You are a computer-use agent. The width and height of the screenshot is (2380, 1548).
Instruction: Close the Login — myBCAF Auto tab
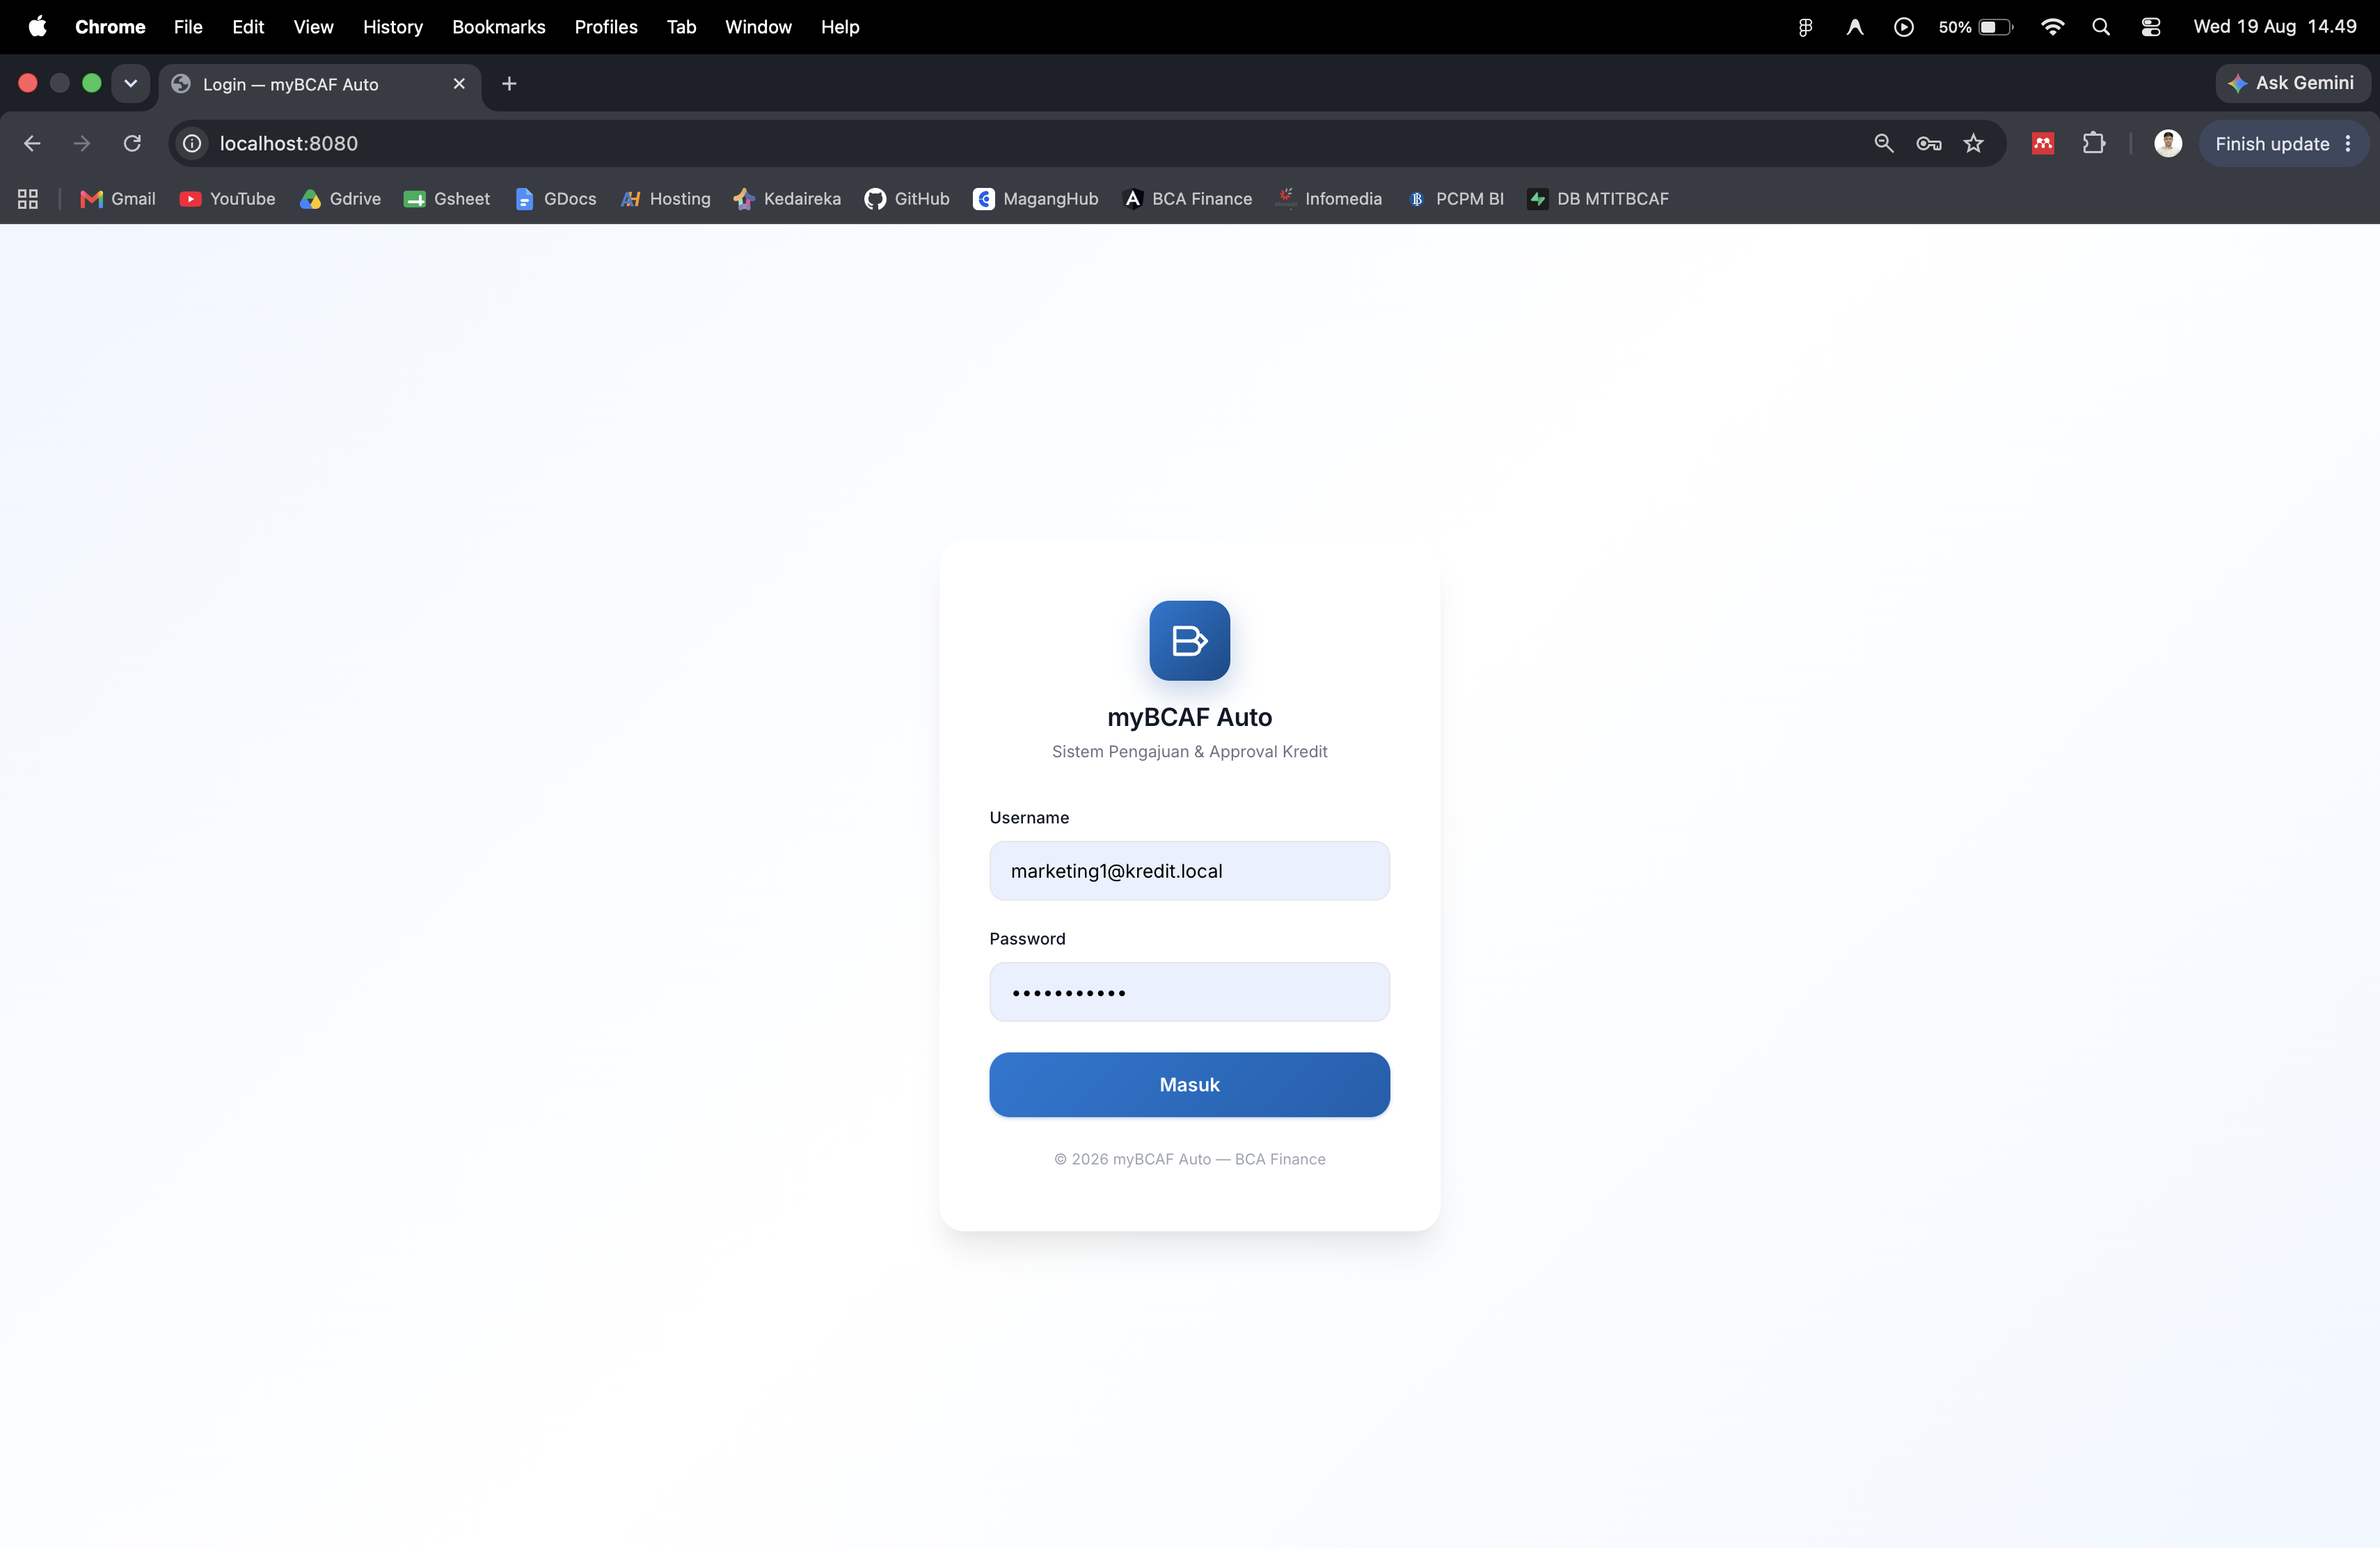[x=459, y=84]
